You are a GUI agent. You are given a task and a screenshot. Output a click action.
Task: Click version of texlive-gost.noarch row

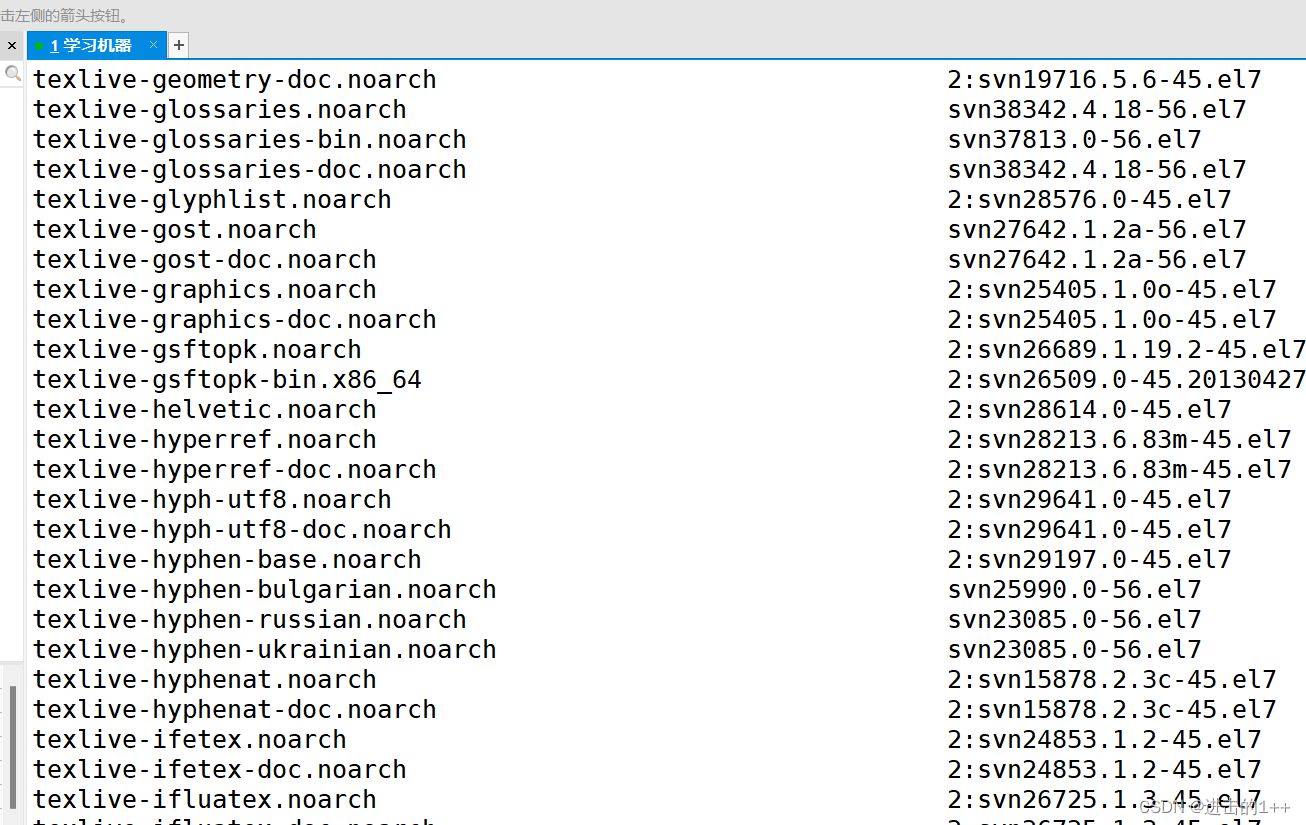(1097, 230)
